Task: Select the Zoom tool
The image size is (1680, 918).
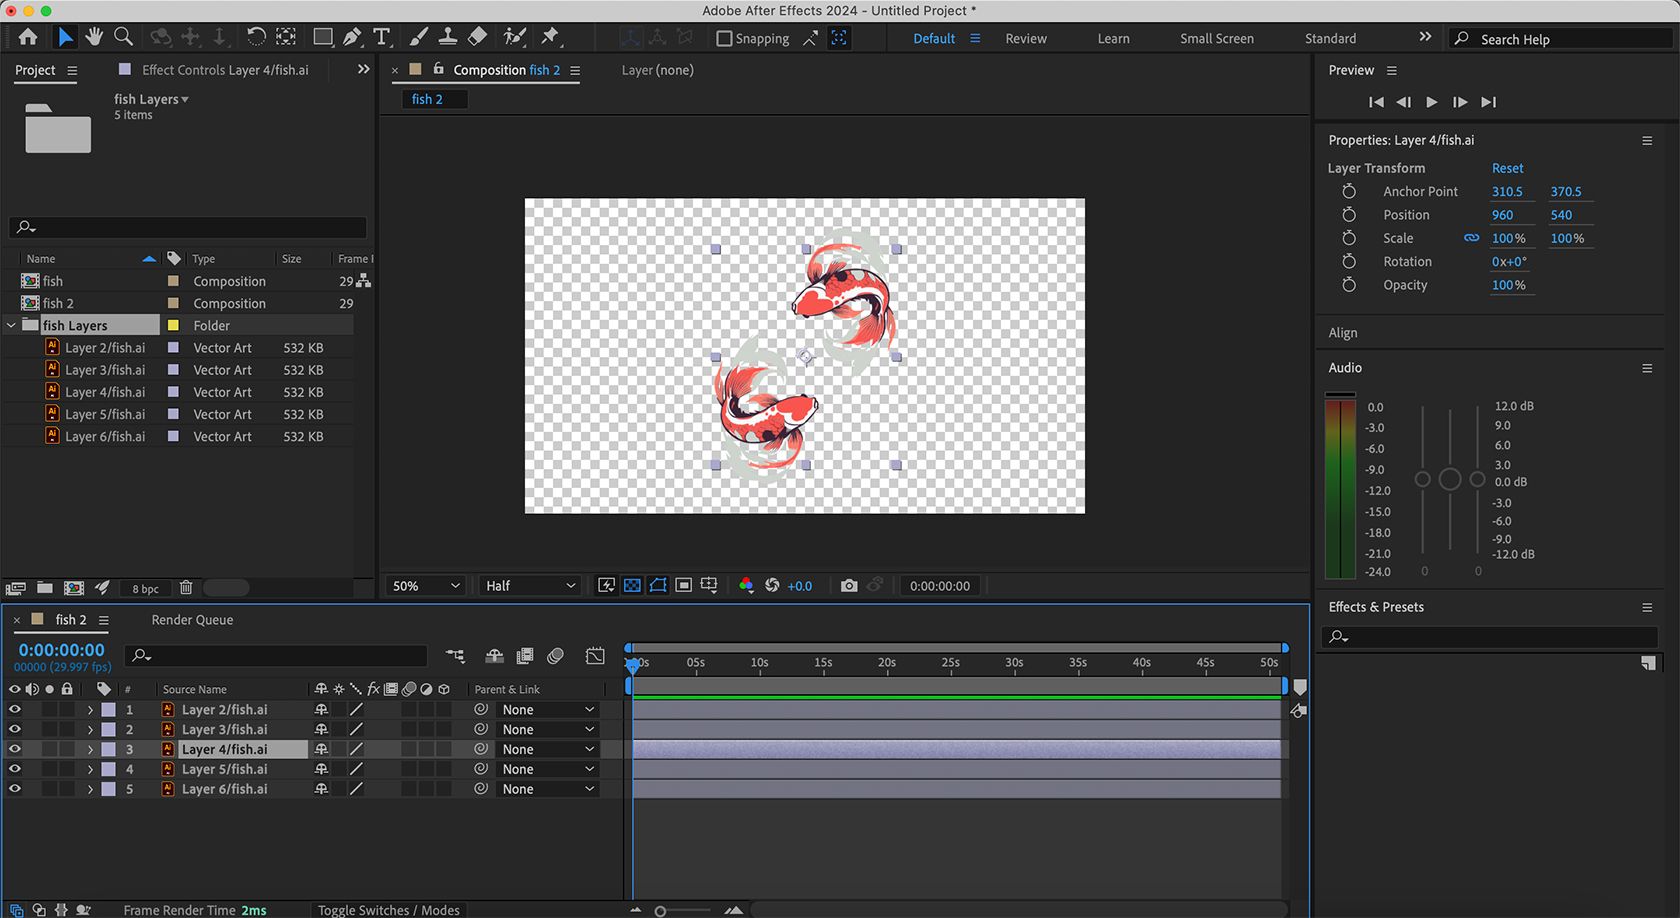Action: click(123, 37)
